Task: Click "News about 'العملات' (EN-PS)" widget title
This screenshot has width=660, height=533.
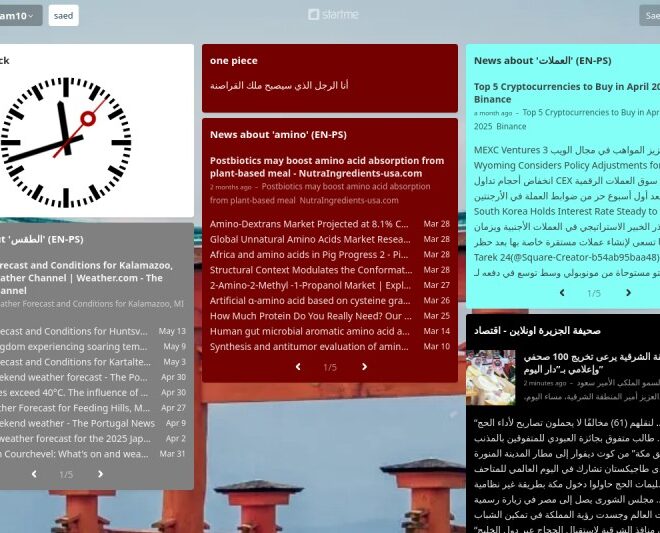Action: 543,61
